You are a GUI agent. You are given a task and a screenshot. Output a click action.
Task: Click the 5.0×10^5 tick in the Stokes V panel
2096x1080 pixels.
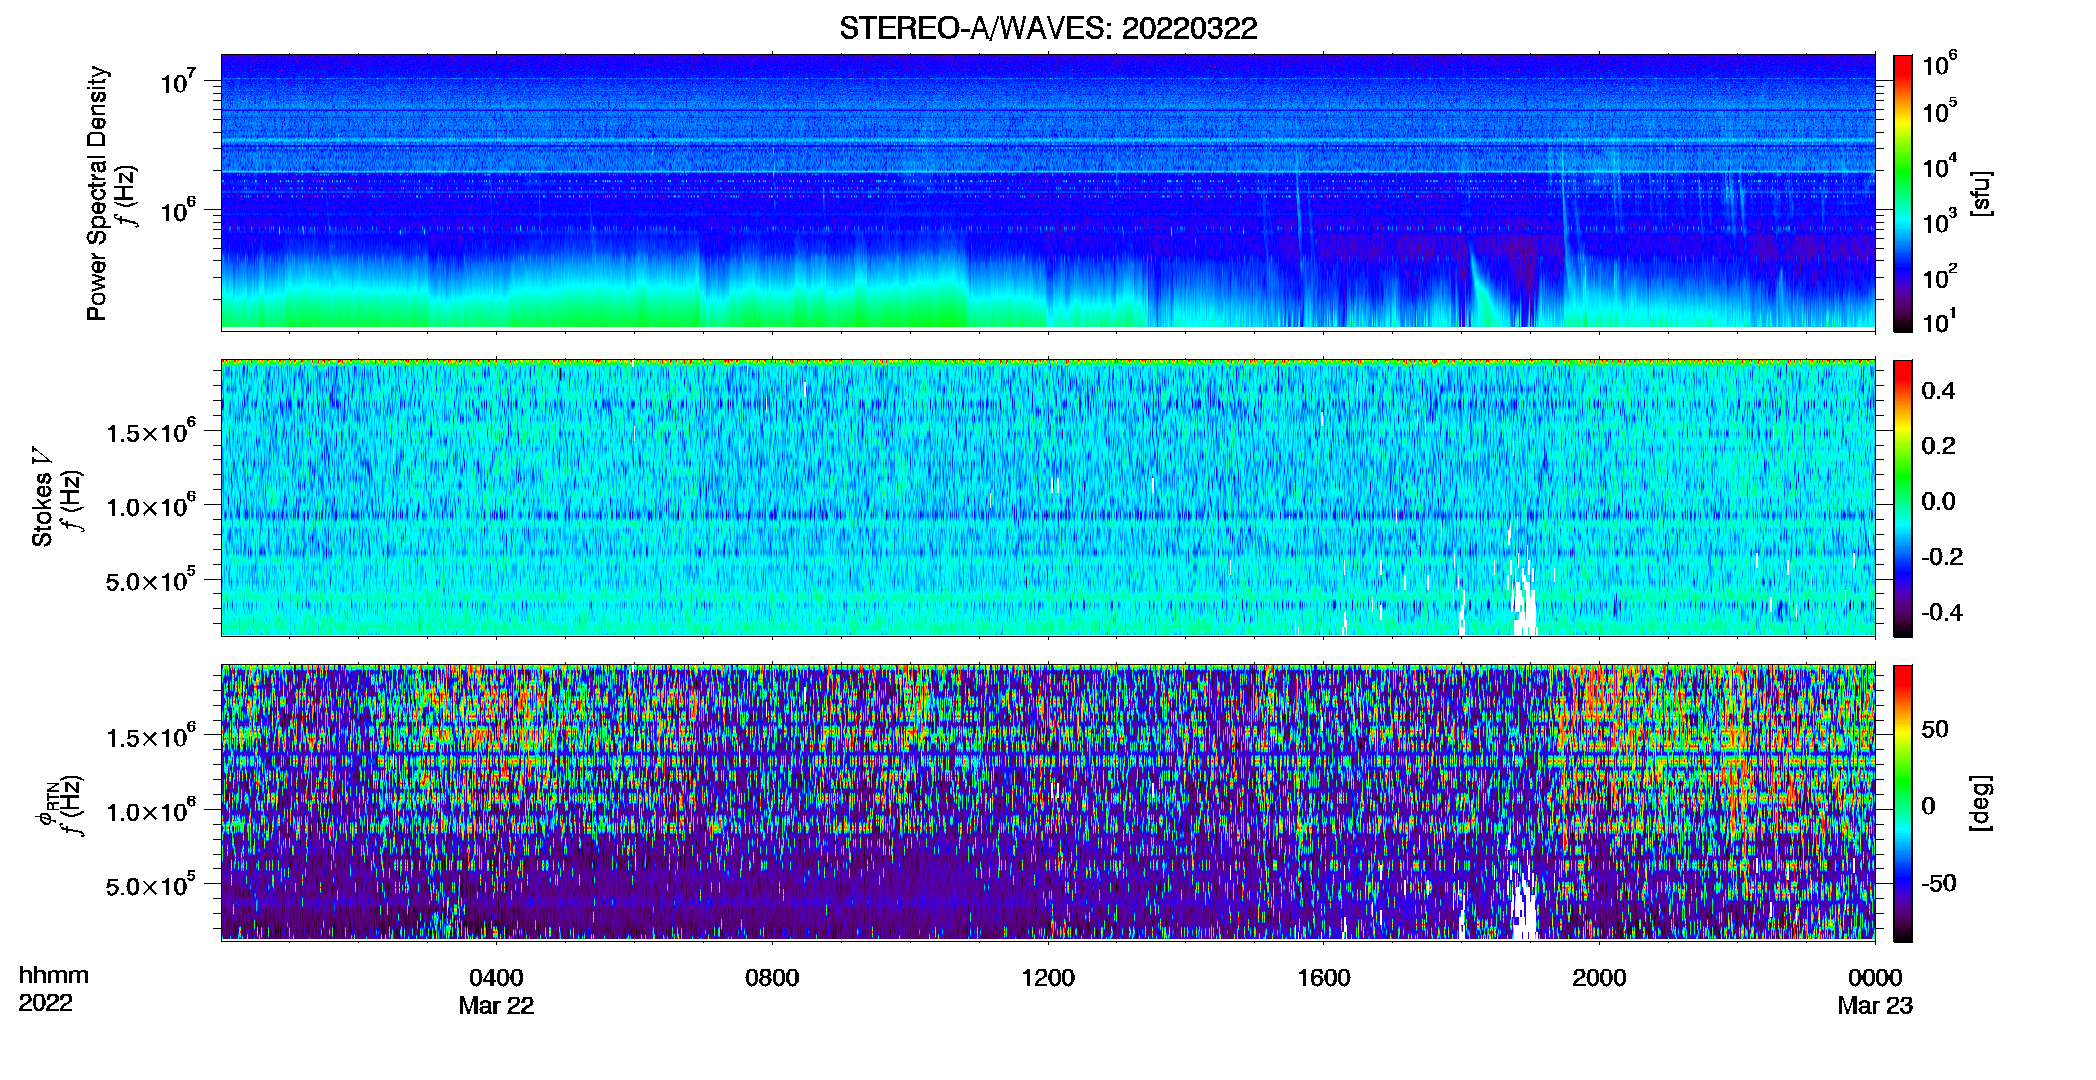tap(151, 580)
